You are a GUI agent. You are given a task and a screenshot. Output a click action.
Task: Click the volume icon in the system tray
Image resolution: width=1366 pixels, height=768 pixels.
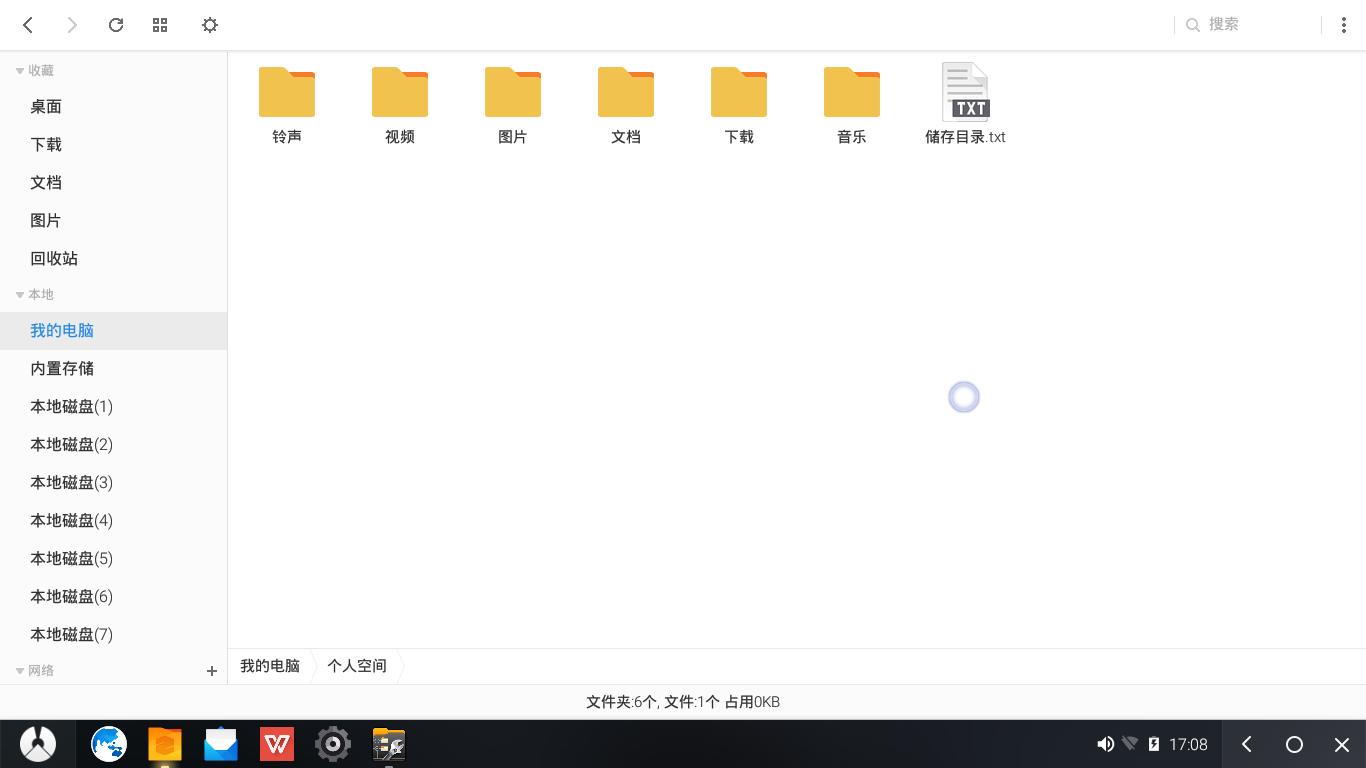[x=1105, y=744]
